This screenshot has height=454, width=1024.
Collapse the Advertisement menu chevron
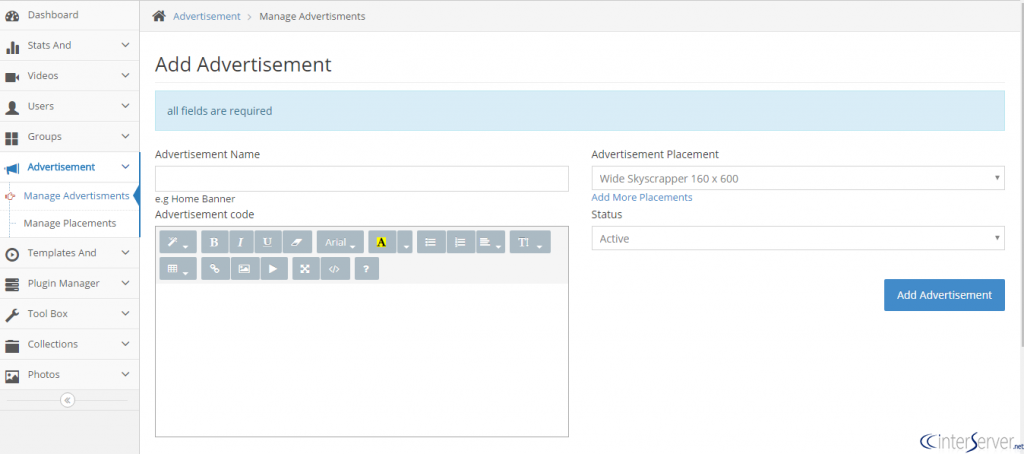pyautogui.click(x=125, y=167)
